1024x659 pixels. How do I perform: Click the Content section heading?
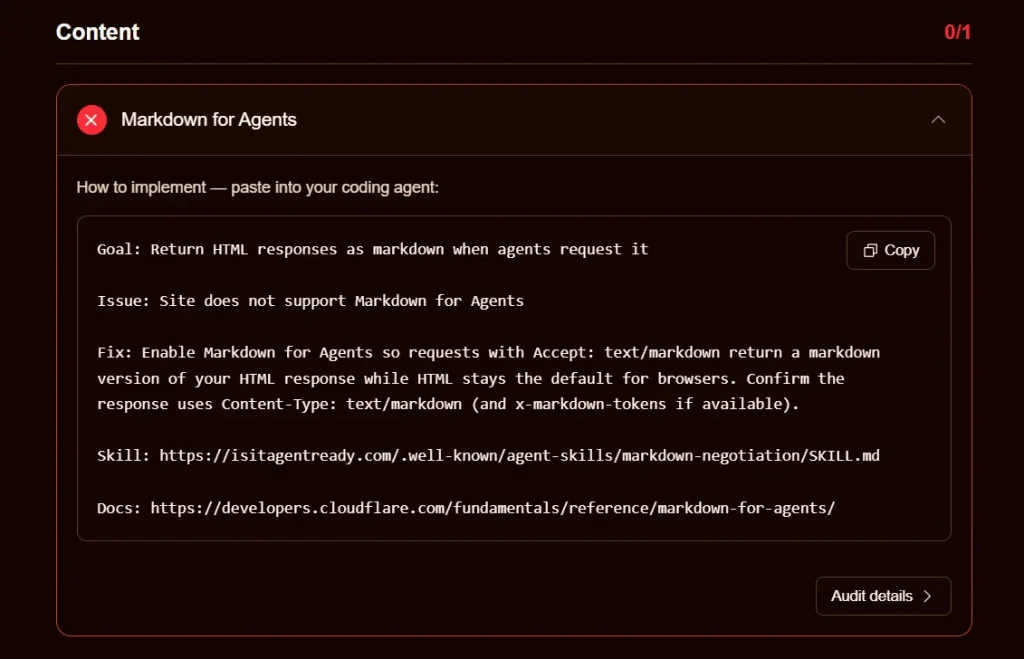pos(98,32)
